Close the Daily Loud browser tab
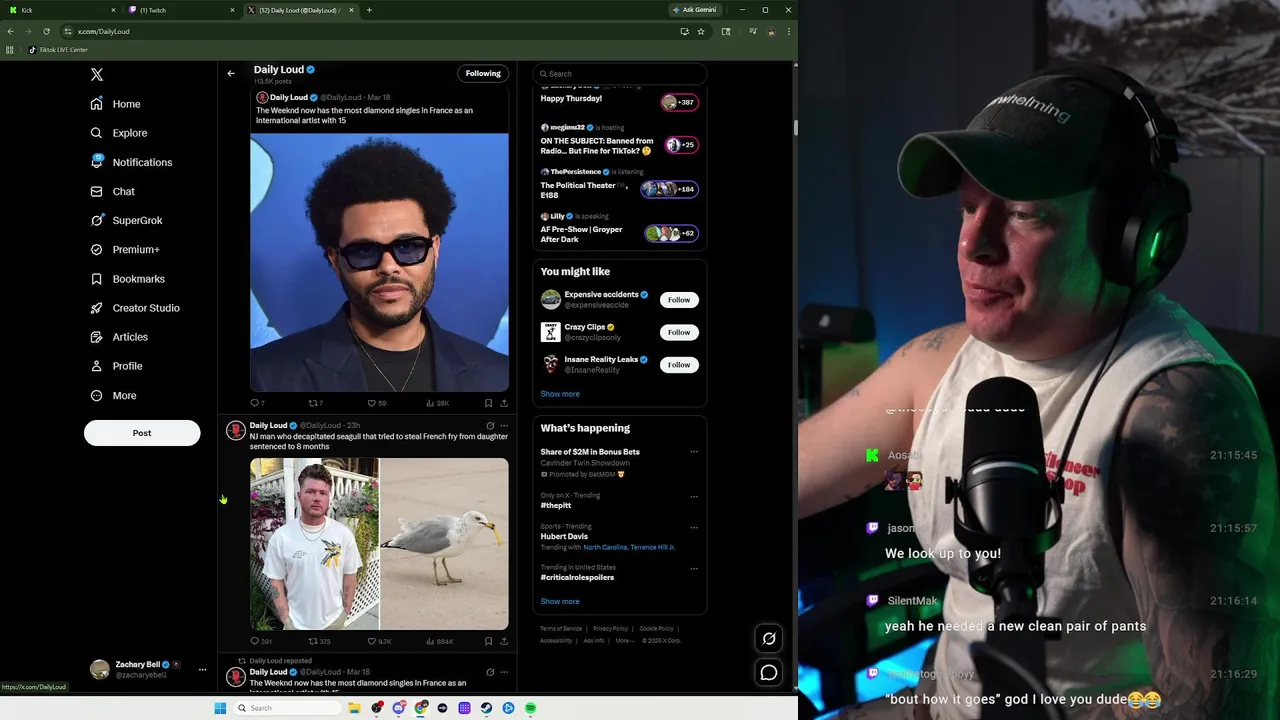This screenshot has height=720, width=1280. click(351, 10)
